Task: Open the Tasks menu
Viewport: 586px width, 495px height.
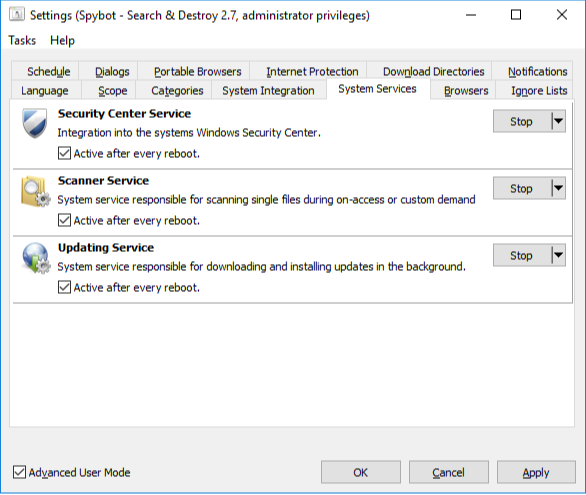Action: point(22,40)
